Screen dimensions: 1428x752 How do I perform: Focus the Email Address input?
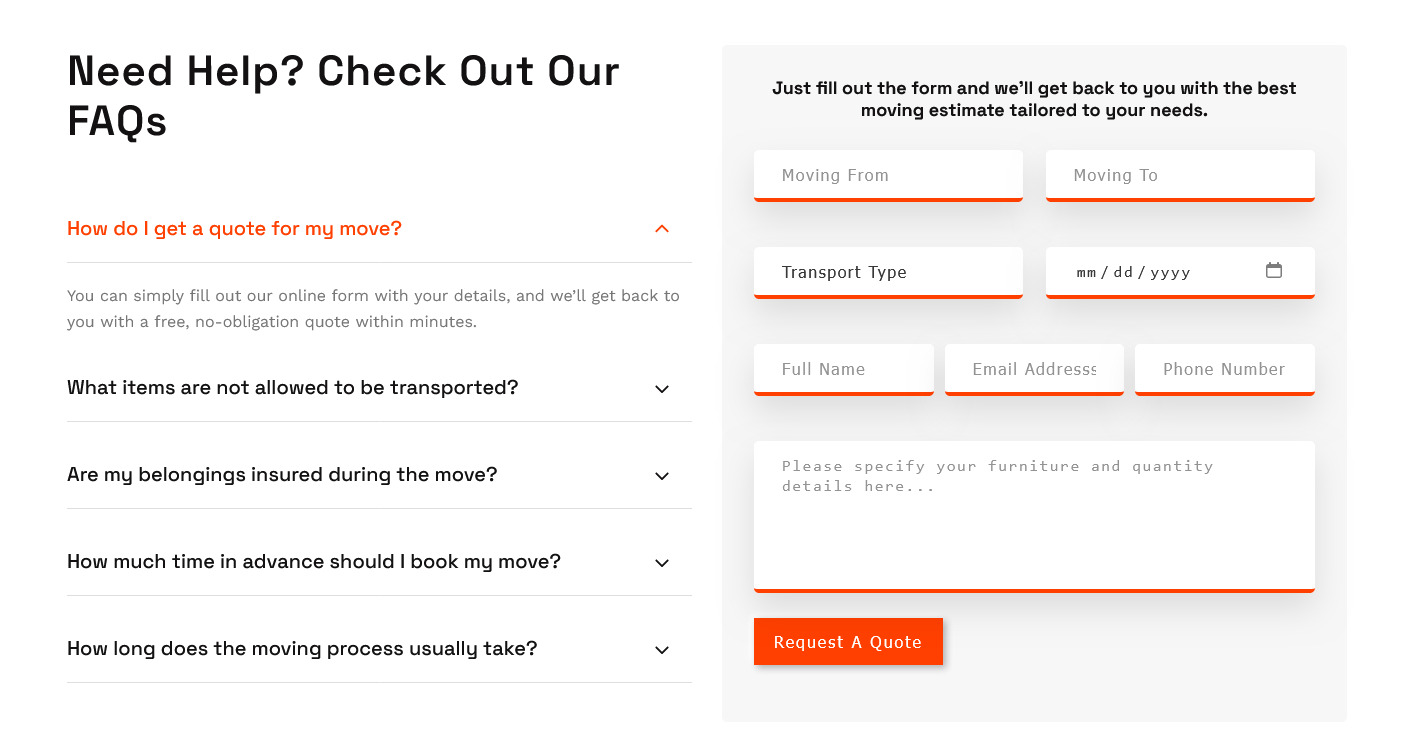pyautogui.click(x=1033, y=369)
